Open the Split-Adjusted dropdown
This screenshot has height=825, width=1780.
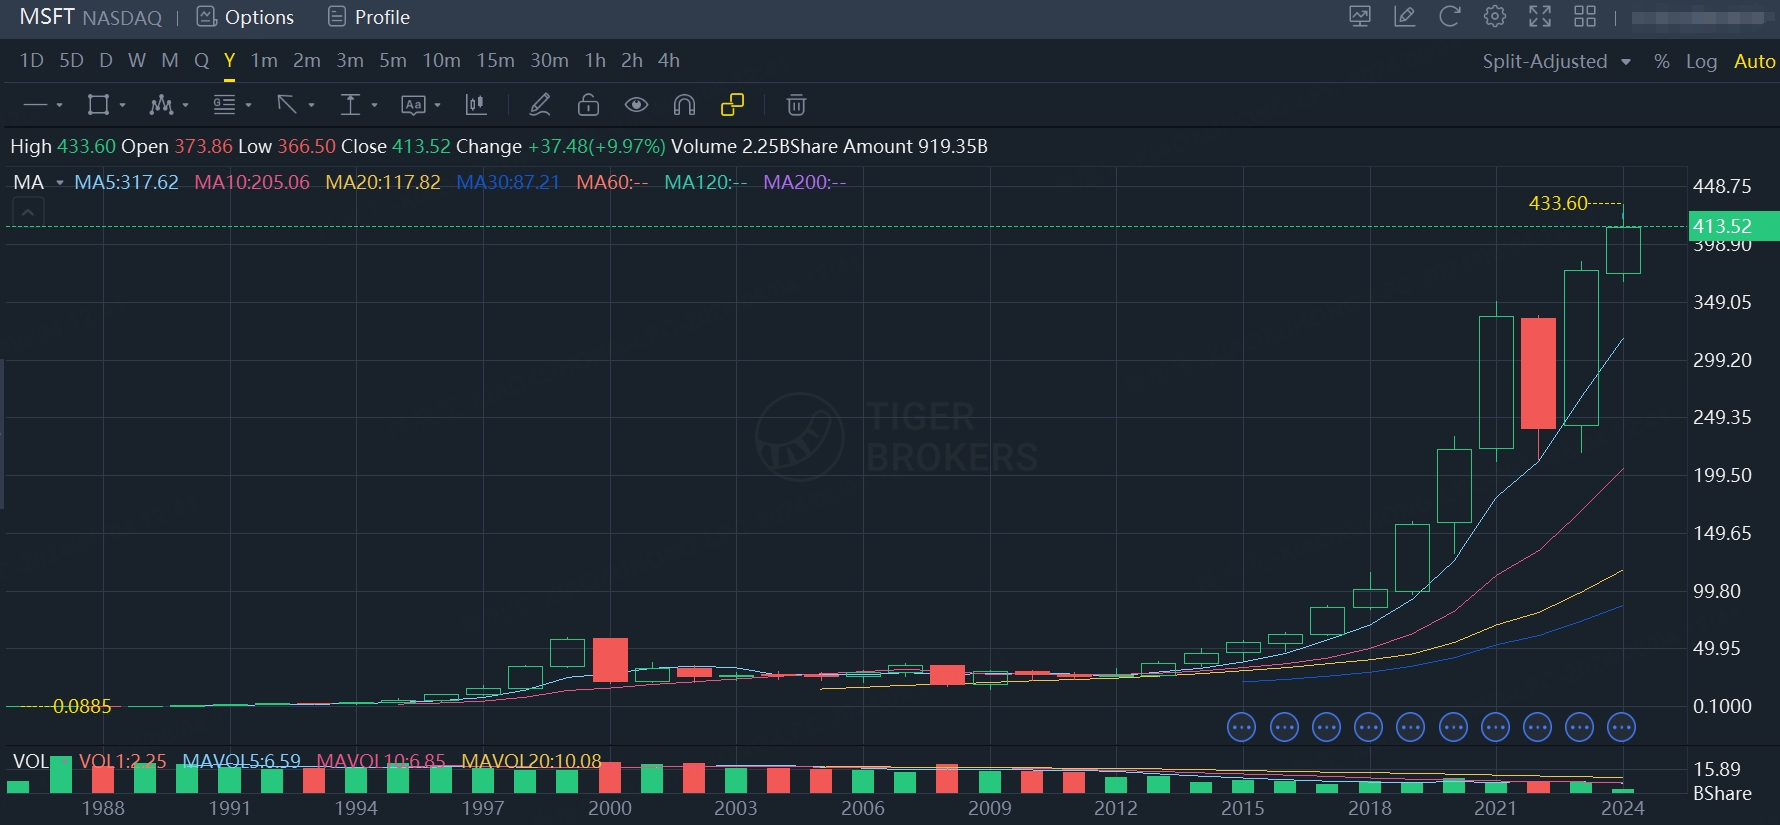coord(1556,61)
